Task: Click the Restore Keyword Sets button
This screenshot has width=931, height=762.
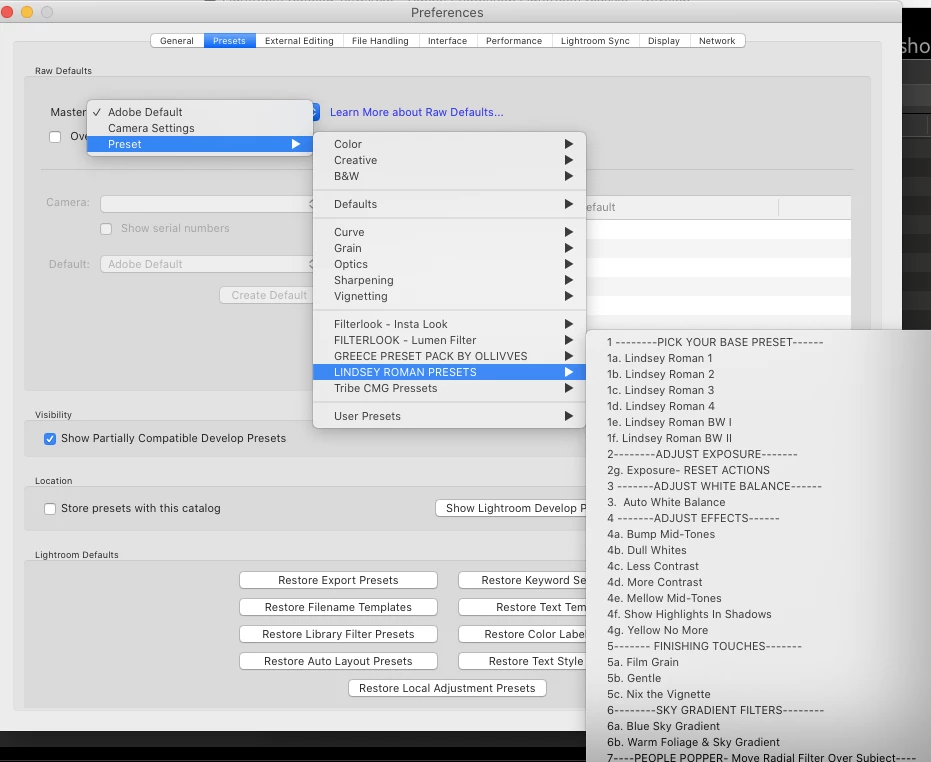Action: pyautogui.click(x=522, y=580)
